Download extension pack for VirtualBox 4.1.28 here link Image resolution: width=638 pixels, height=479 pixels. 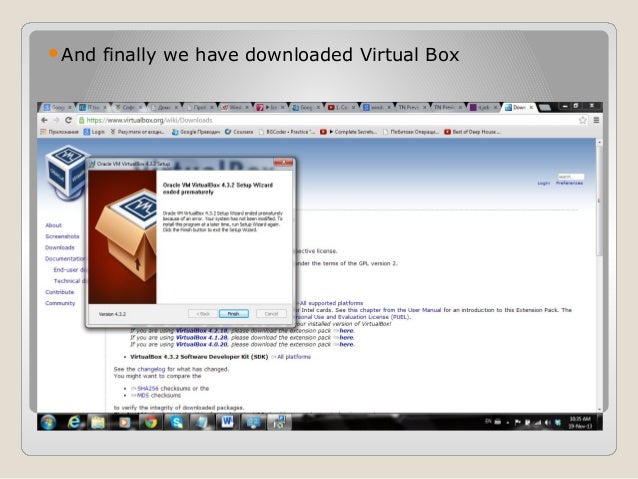click(x=346, y=337)
